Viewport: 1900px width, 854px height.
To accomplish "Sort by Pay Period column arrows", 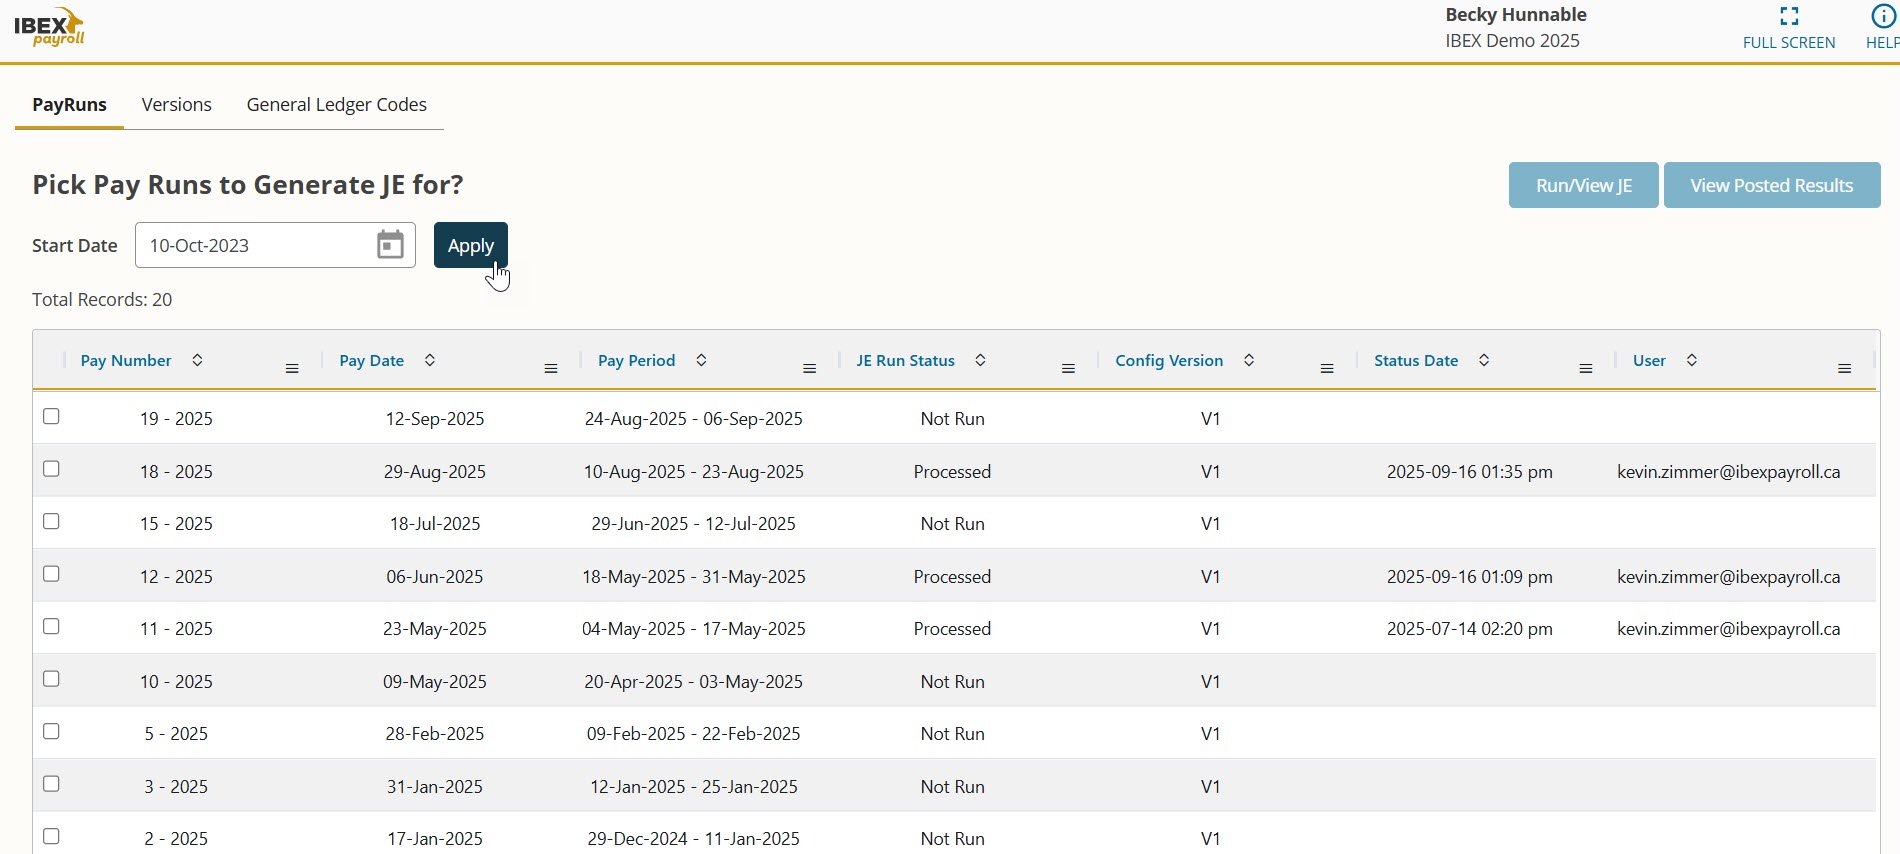I will pyautogui.click(x=702, y=361).
